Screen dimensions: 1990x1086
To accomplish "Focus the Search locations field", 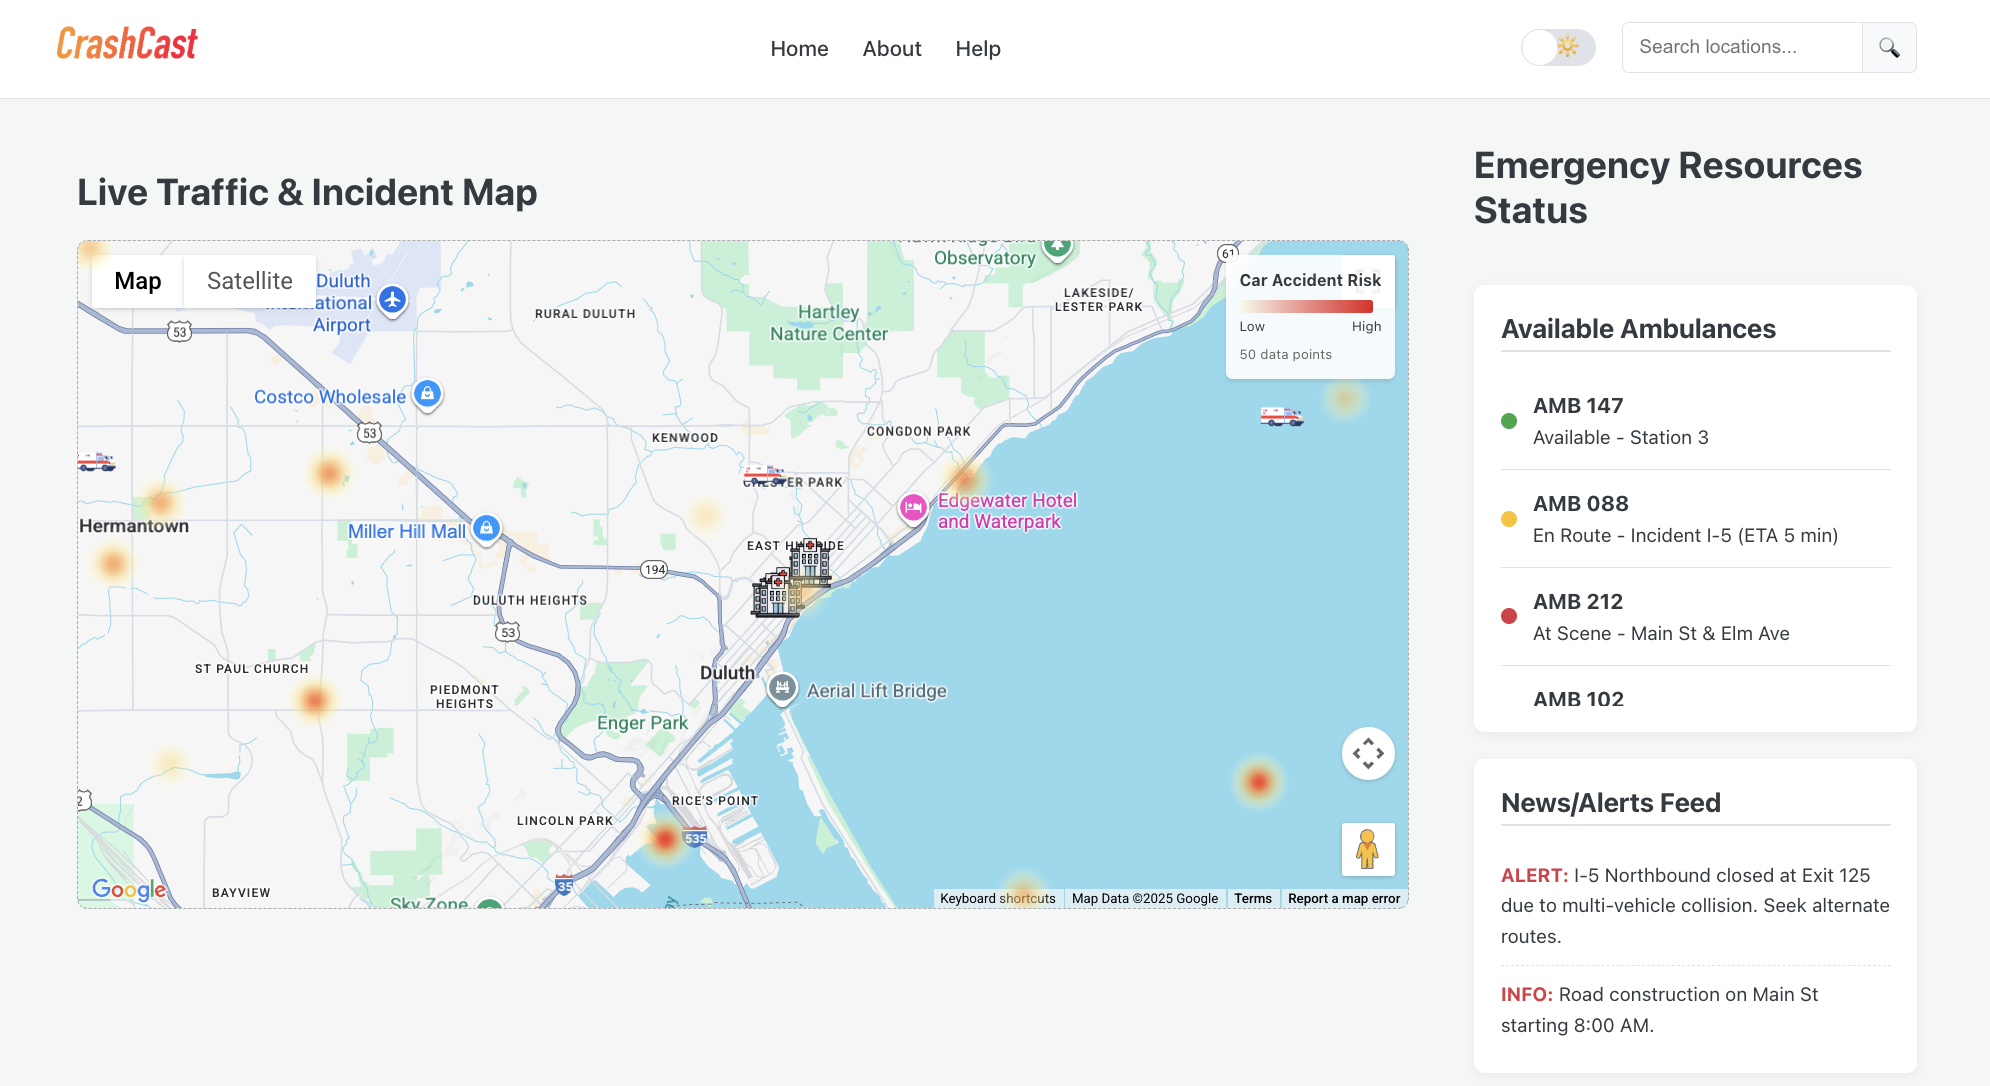I will tap(1741, 47).
